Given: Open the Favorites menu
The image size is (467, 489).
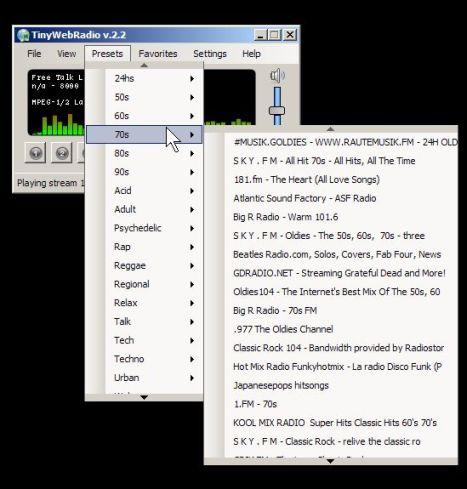Looking at the screenshot, I should pos(158,54).
